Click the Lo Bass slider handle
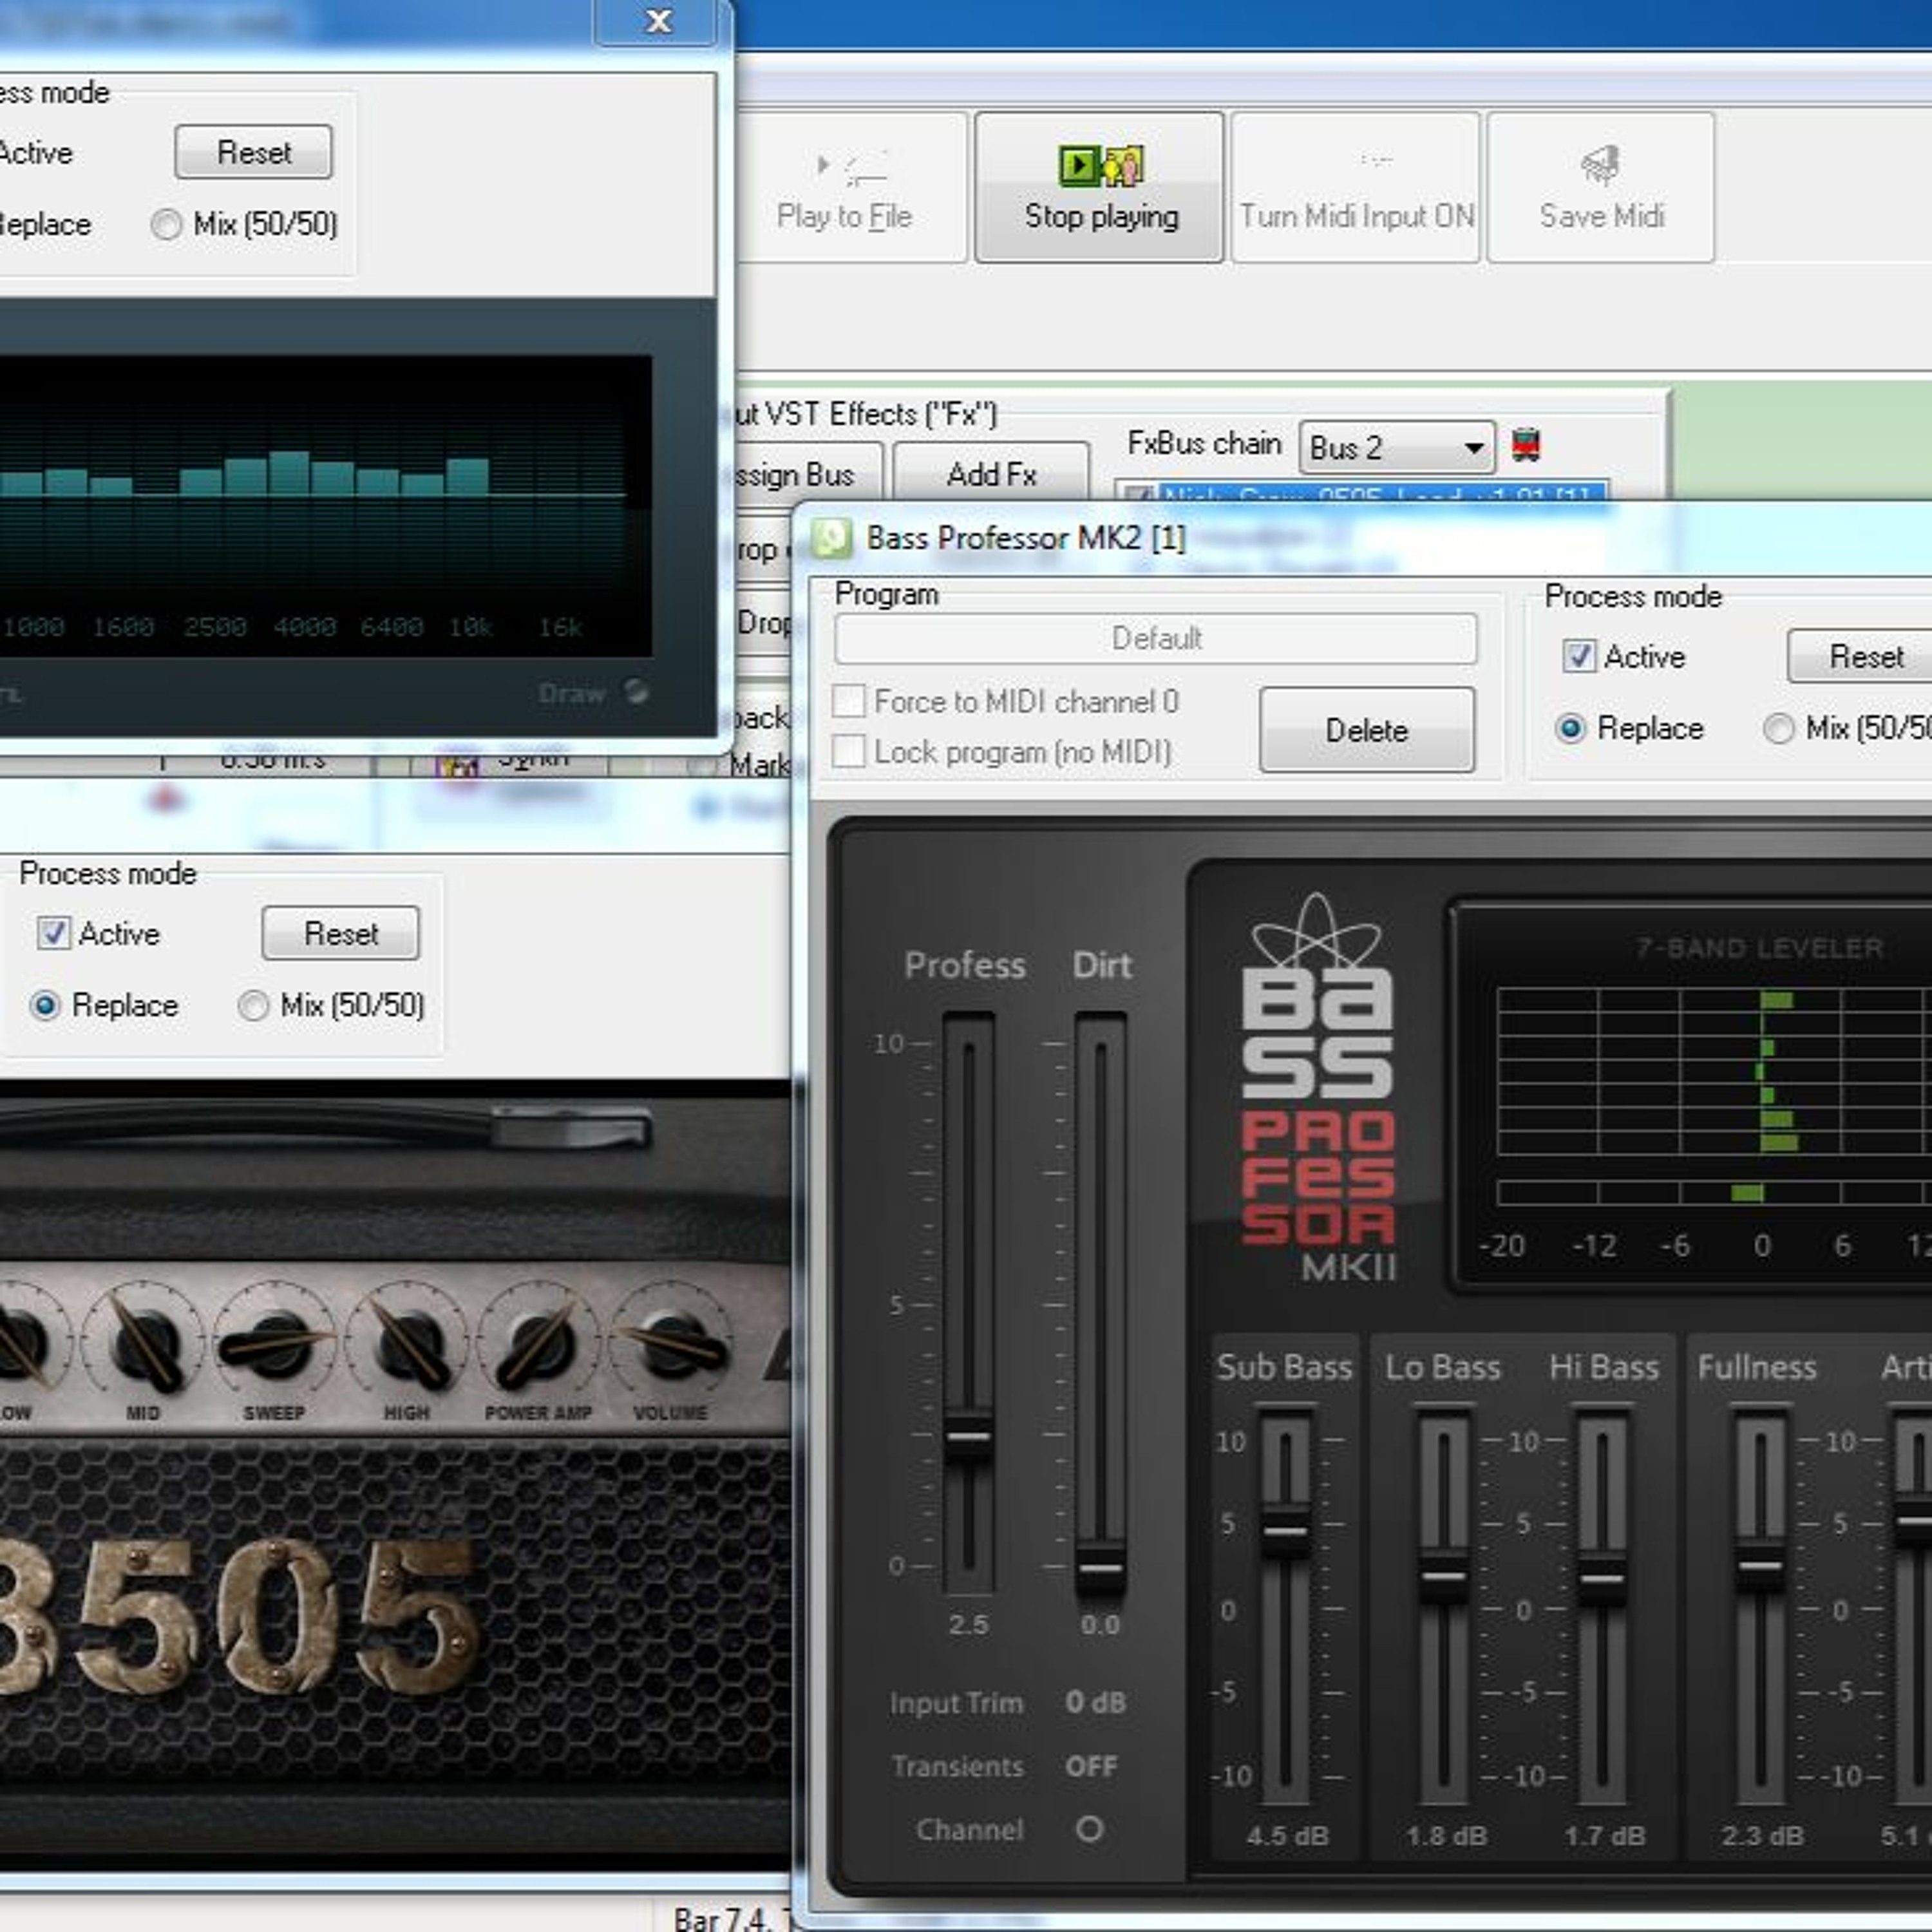 [x=1444, y=1577]
